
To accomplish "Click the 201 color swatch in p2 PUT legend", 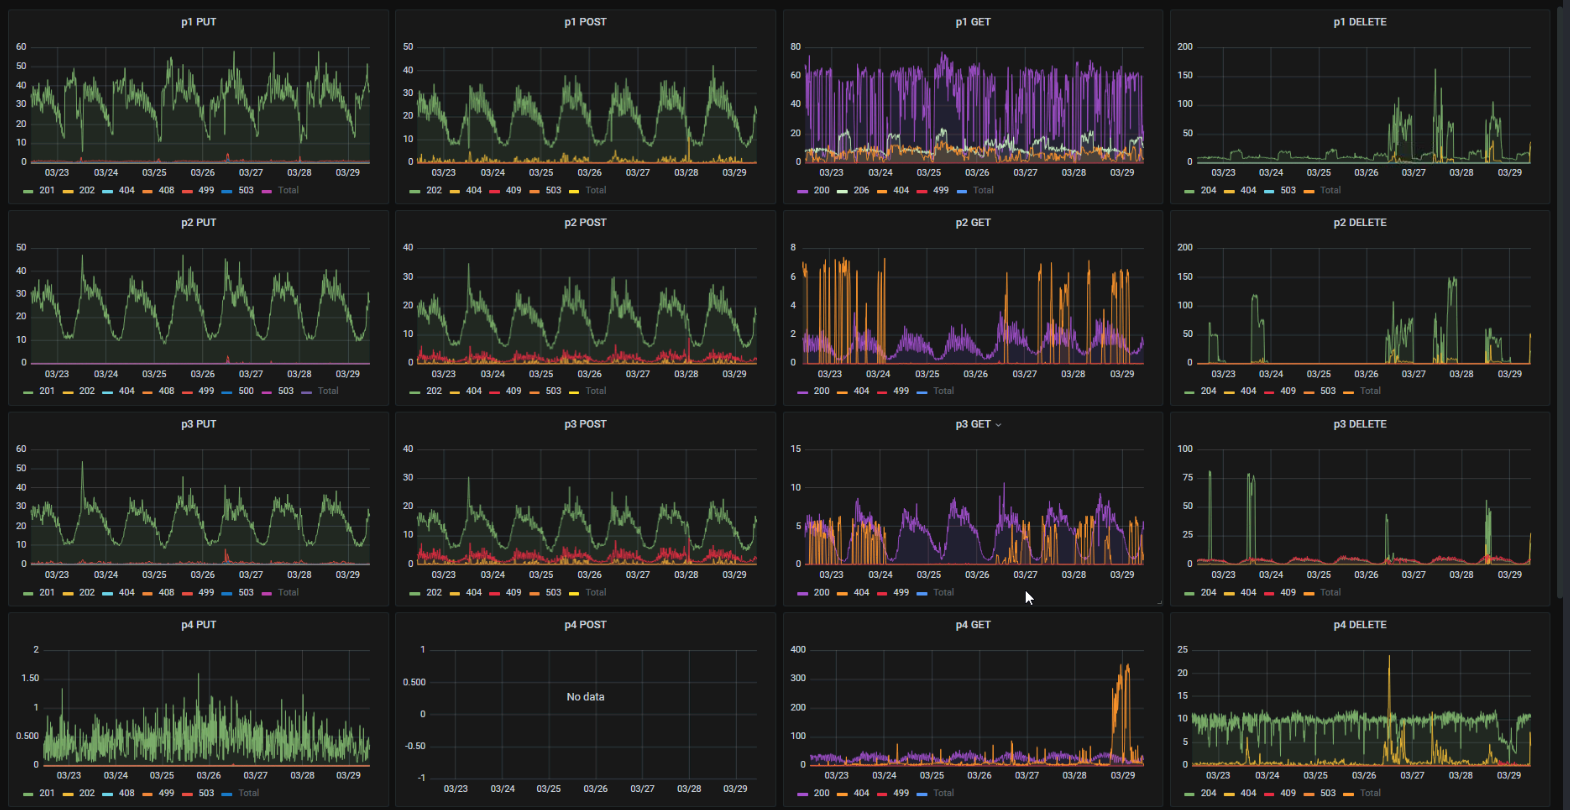I will pos(28,392).
